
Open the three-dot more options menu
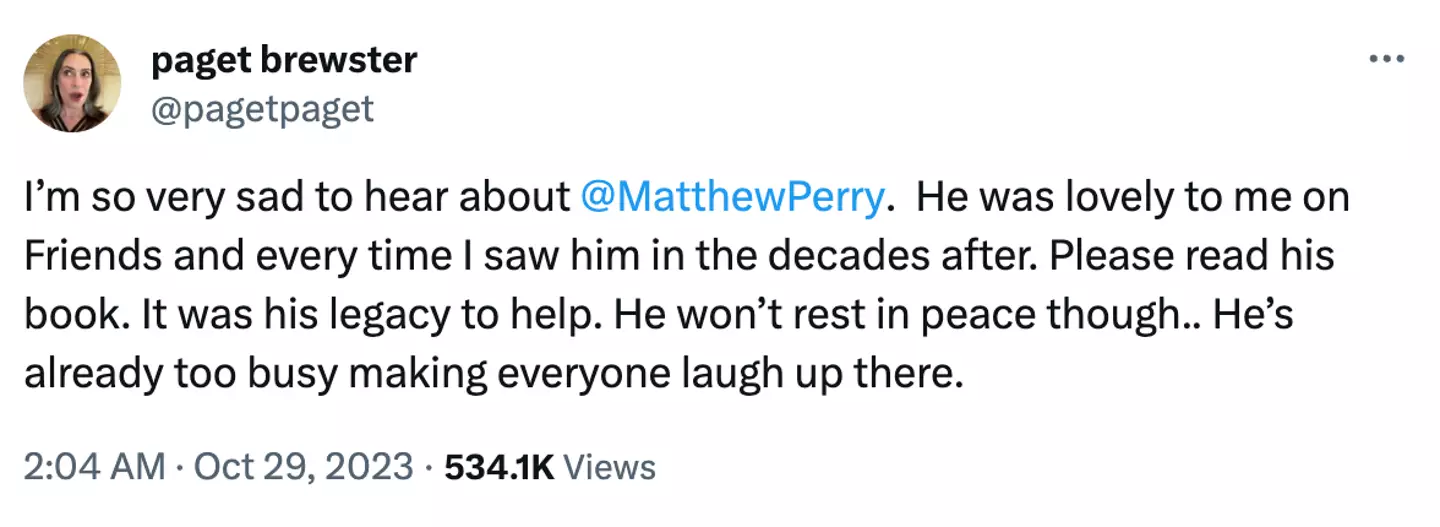click(x=1386, y=58)
